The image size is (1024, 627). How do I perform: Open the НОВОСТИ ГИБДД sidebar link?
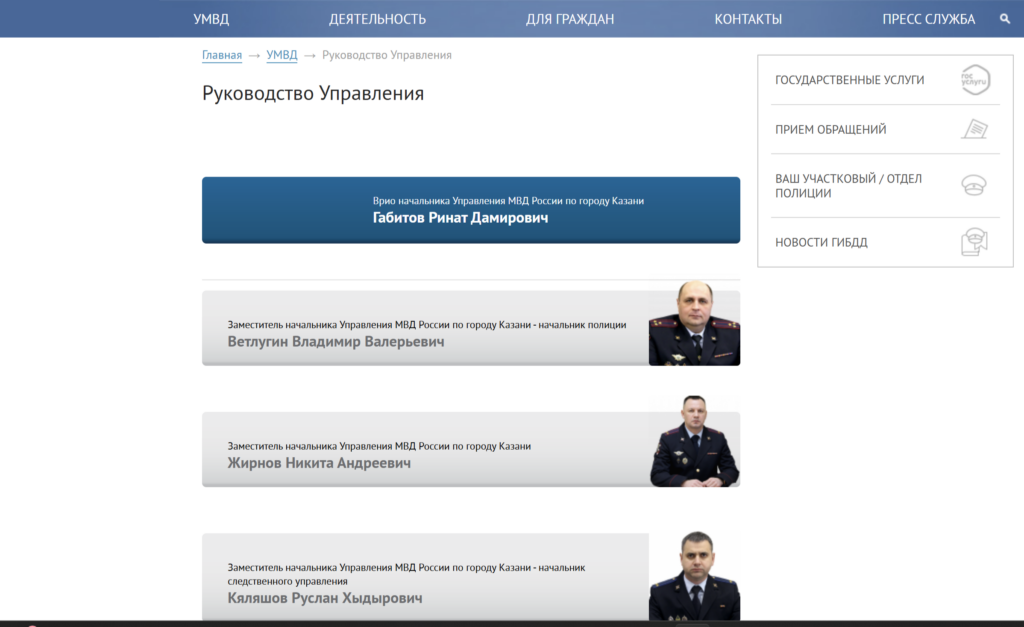tap(821, 242)
